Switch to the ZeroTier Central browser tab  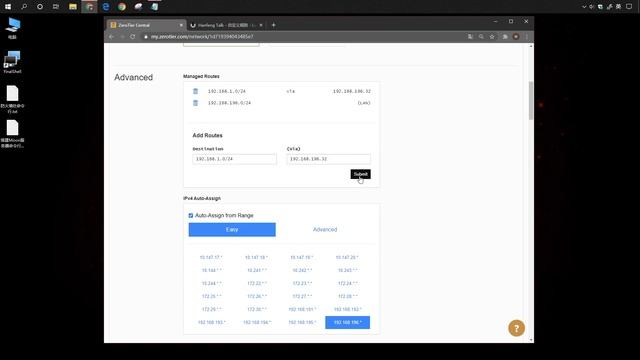coord(146,25)
